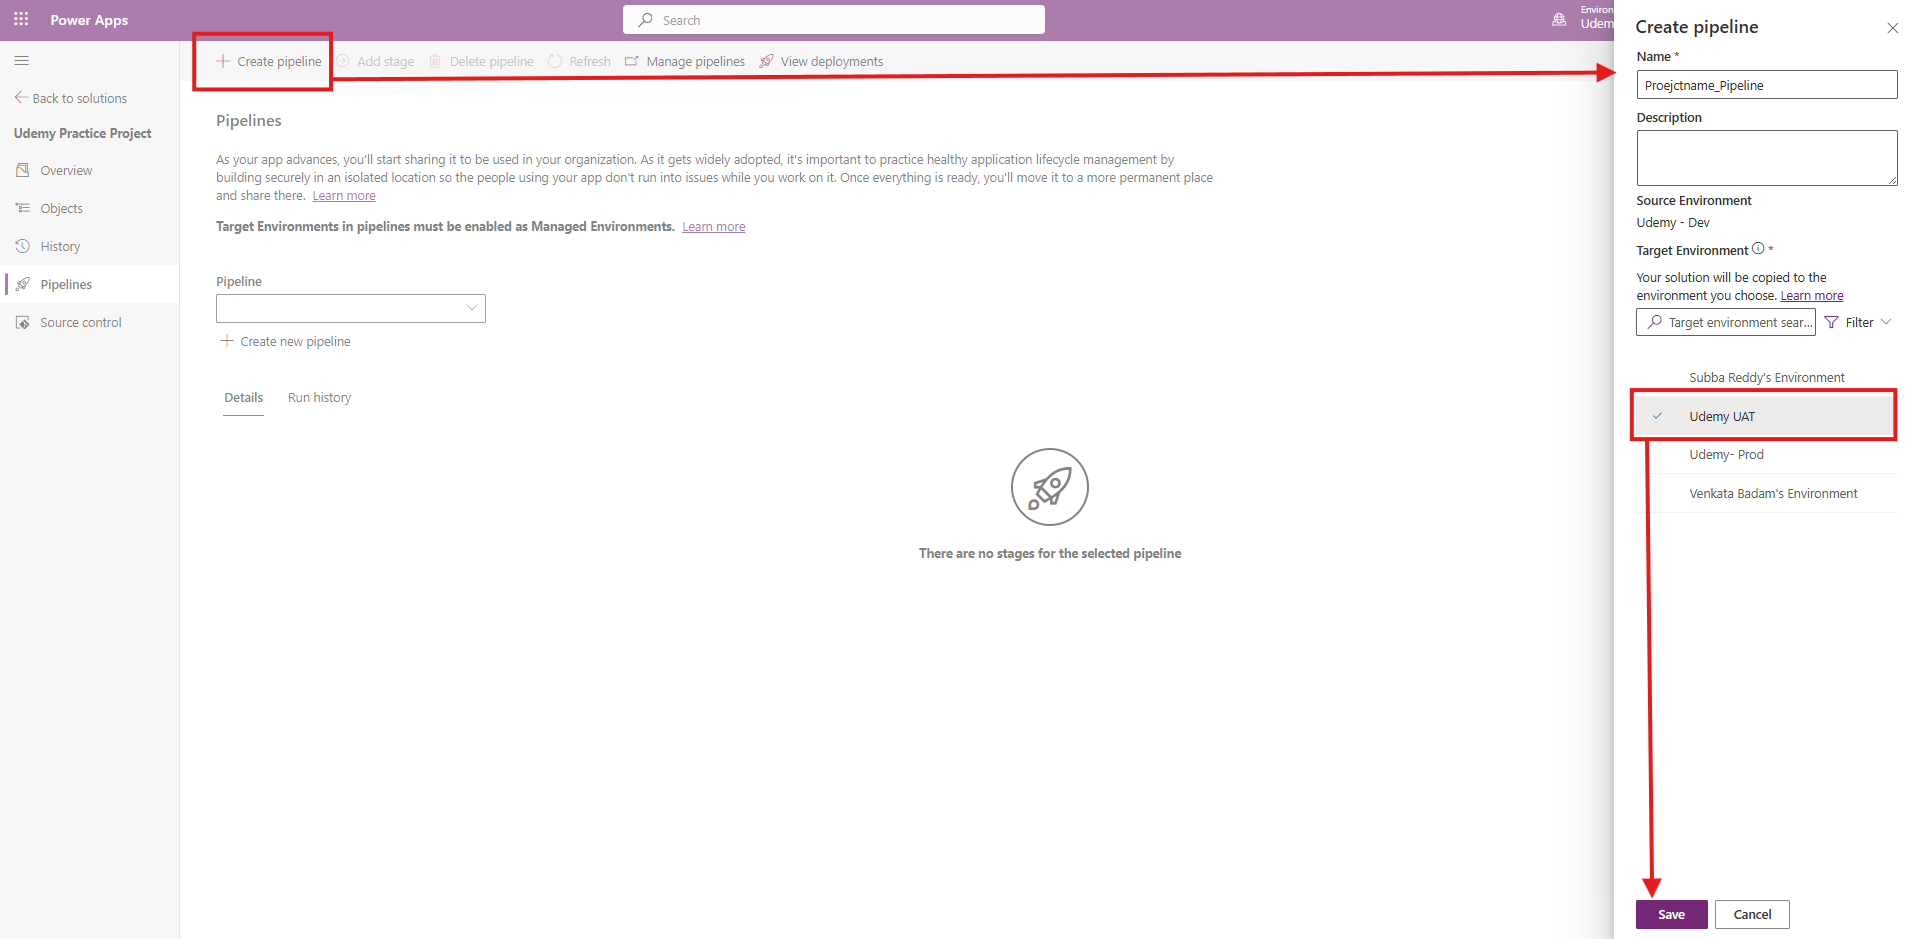The width and height of the screenshot is (1919, 939).
Task: Switch to the Details tab
Action: tap(244, 398)
